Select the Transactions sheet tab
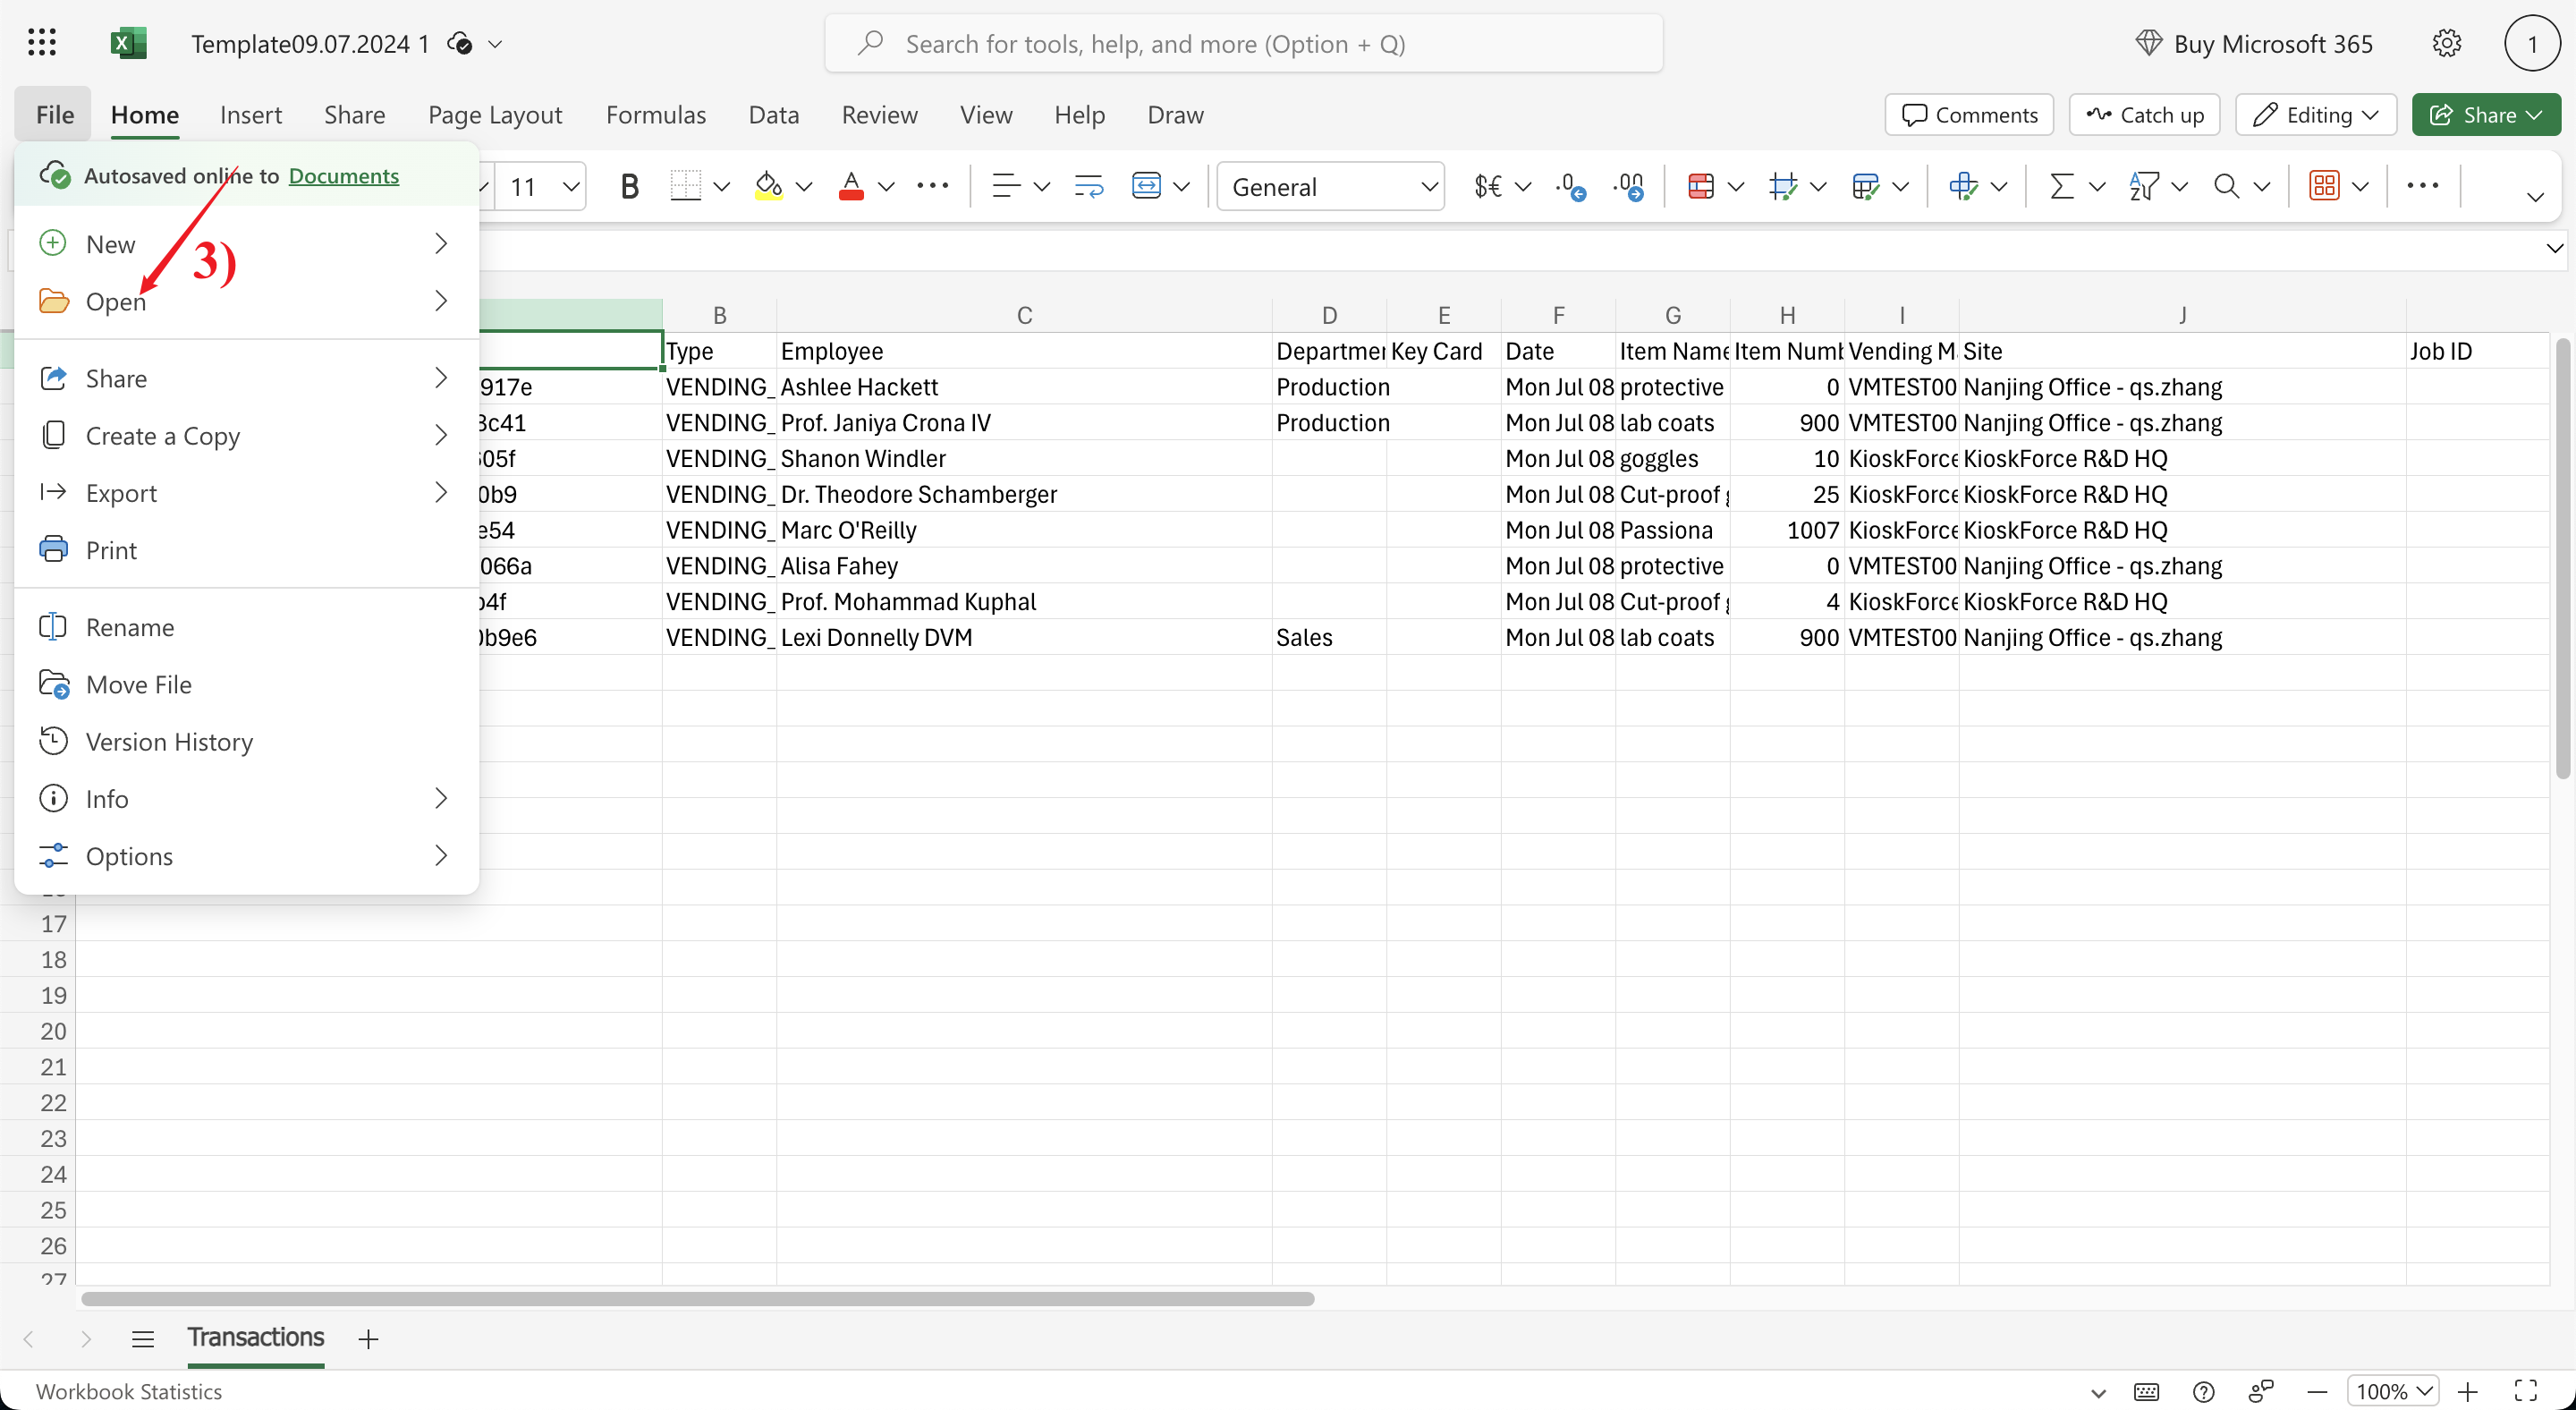 point(256,1338)
